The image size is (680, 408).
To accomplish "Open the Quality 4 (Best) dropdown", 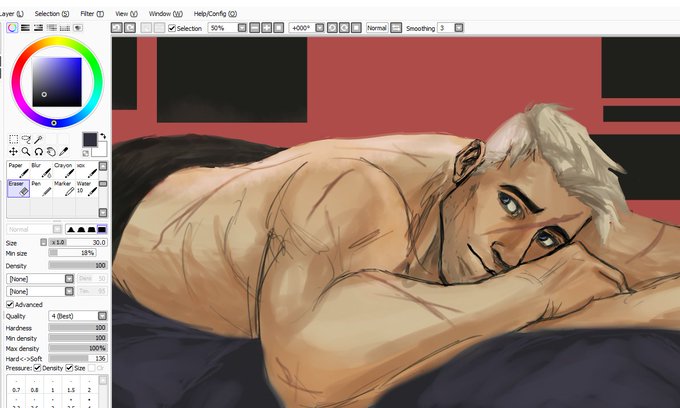I will tap(102, 316).
